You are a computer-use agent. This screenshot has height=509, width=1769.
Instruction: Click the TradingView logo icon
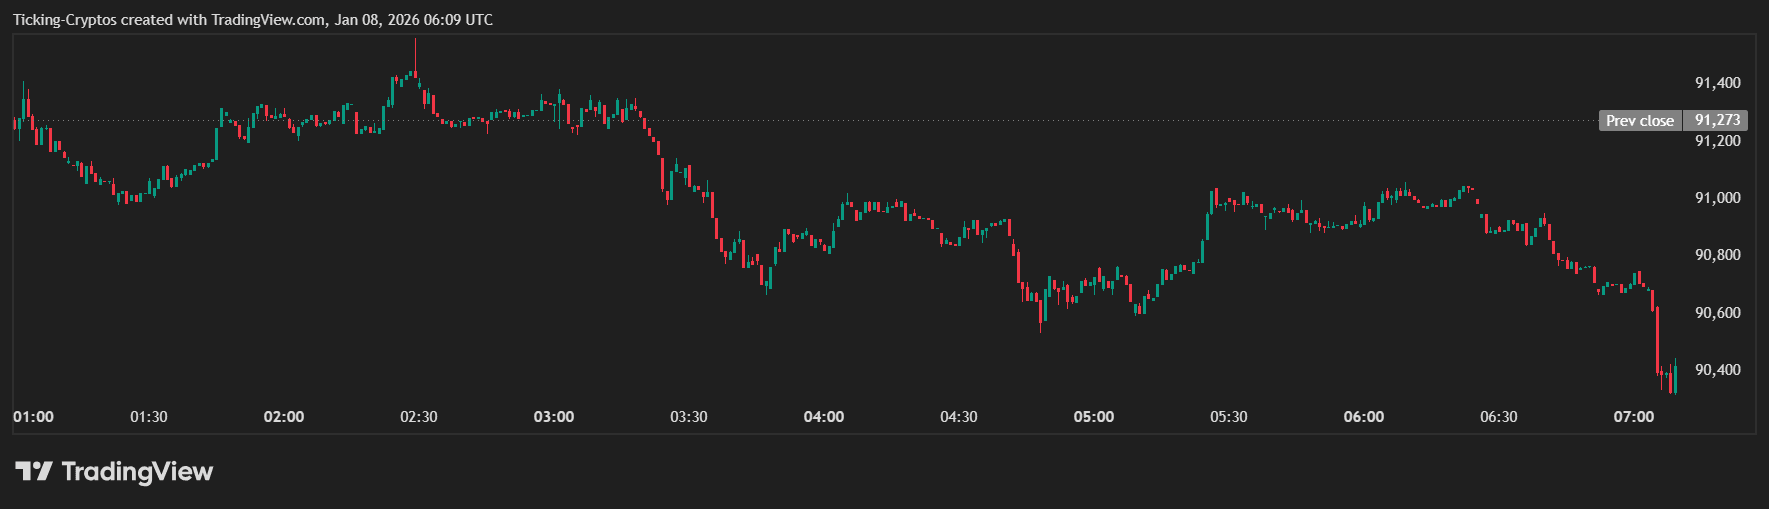pyautogui.click(x=33, y=471)
